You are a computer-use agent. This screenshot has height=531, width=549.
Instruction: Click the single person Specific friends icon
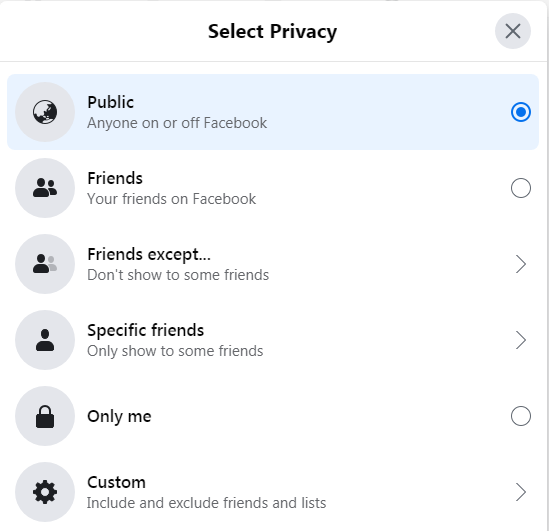point(45,340)
